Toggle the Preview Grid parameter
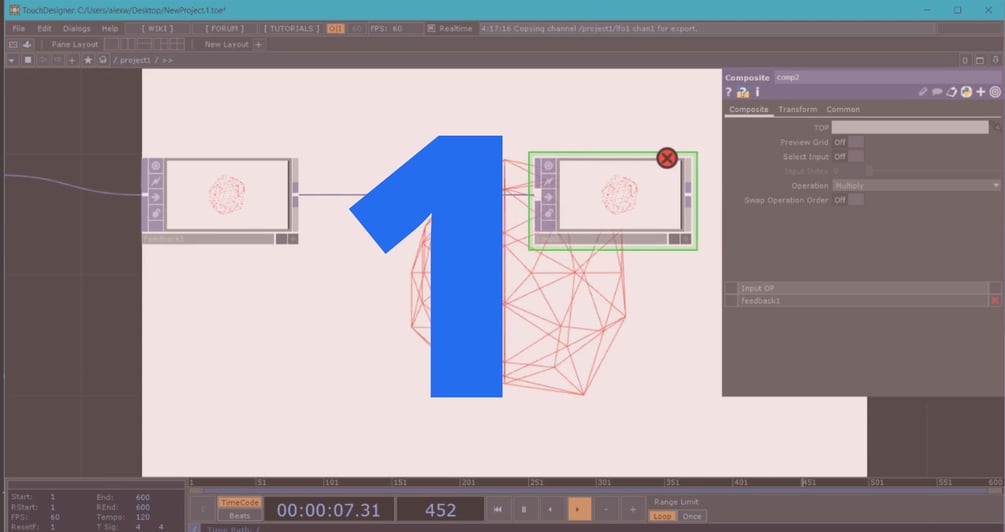Viewport: 1005px width, 532px height. (x=855, y=142)
